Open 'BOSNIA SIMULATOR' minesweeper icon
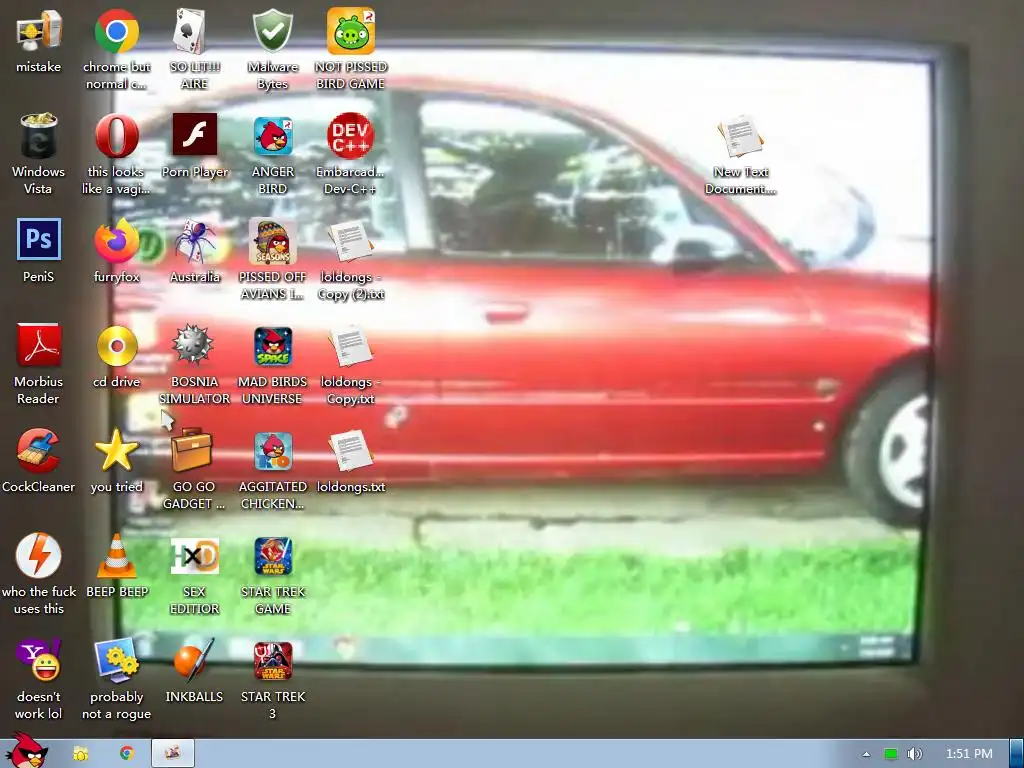 193,345
